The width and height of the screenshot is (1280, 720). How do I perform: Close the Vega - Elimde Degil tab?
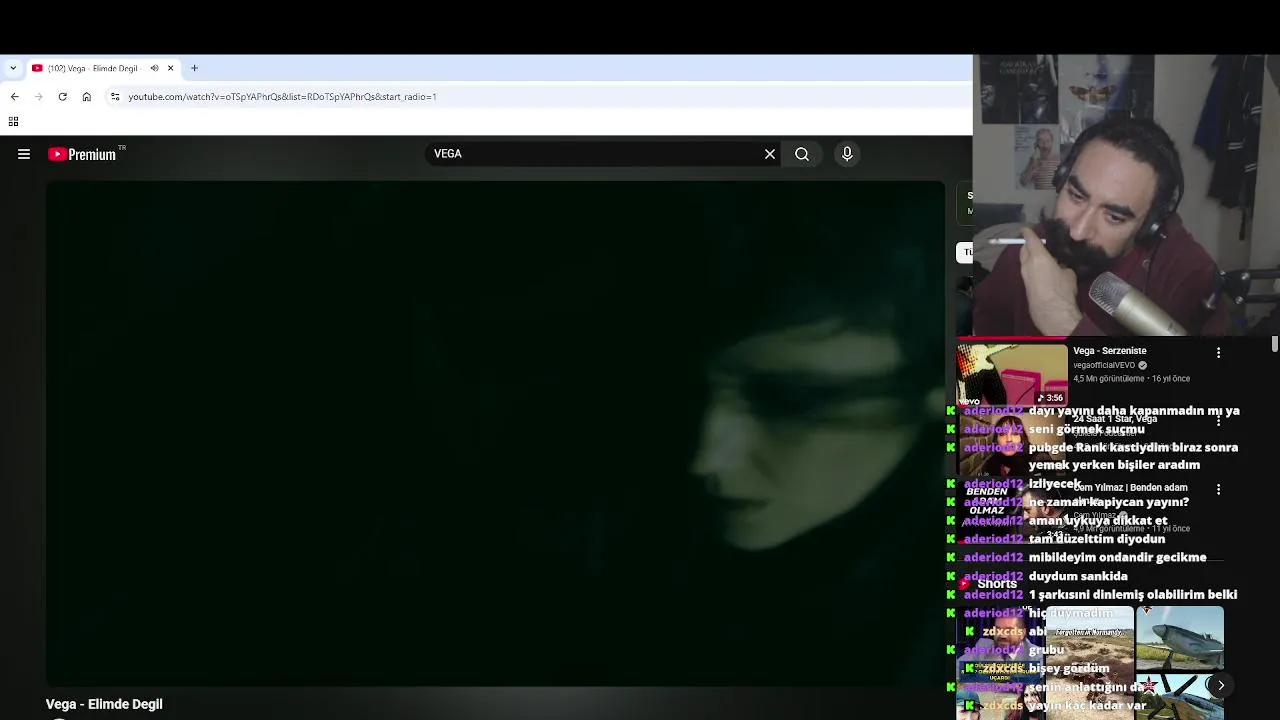coord(170,68)
